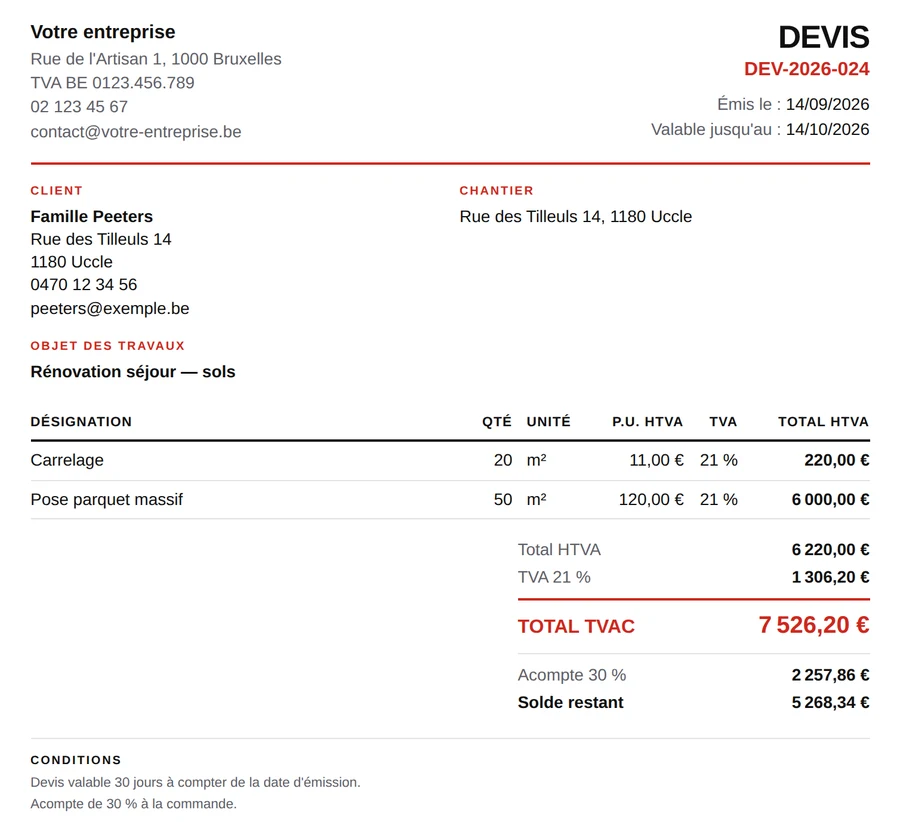Click the Carrelage line total '220,00 €'
This screenshot has width=900, height=822.
click(837, 460)
